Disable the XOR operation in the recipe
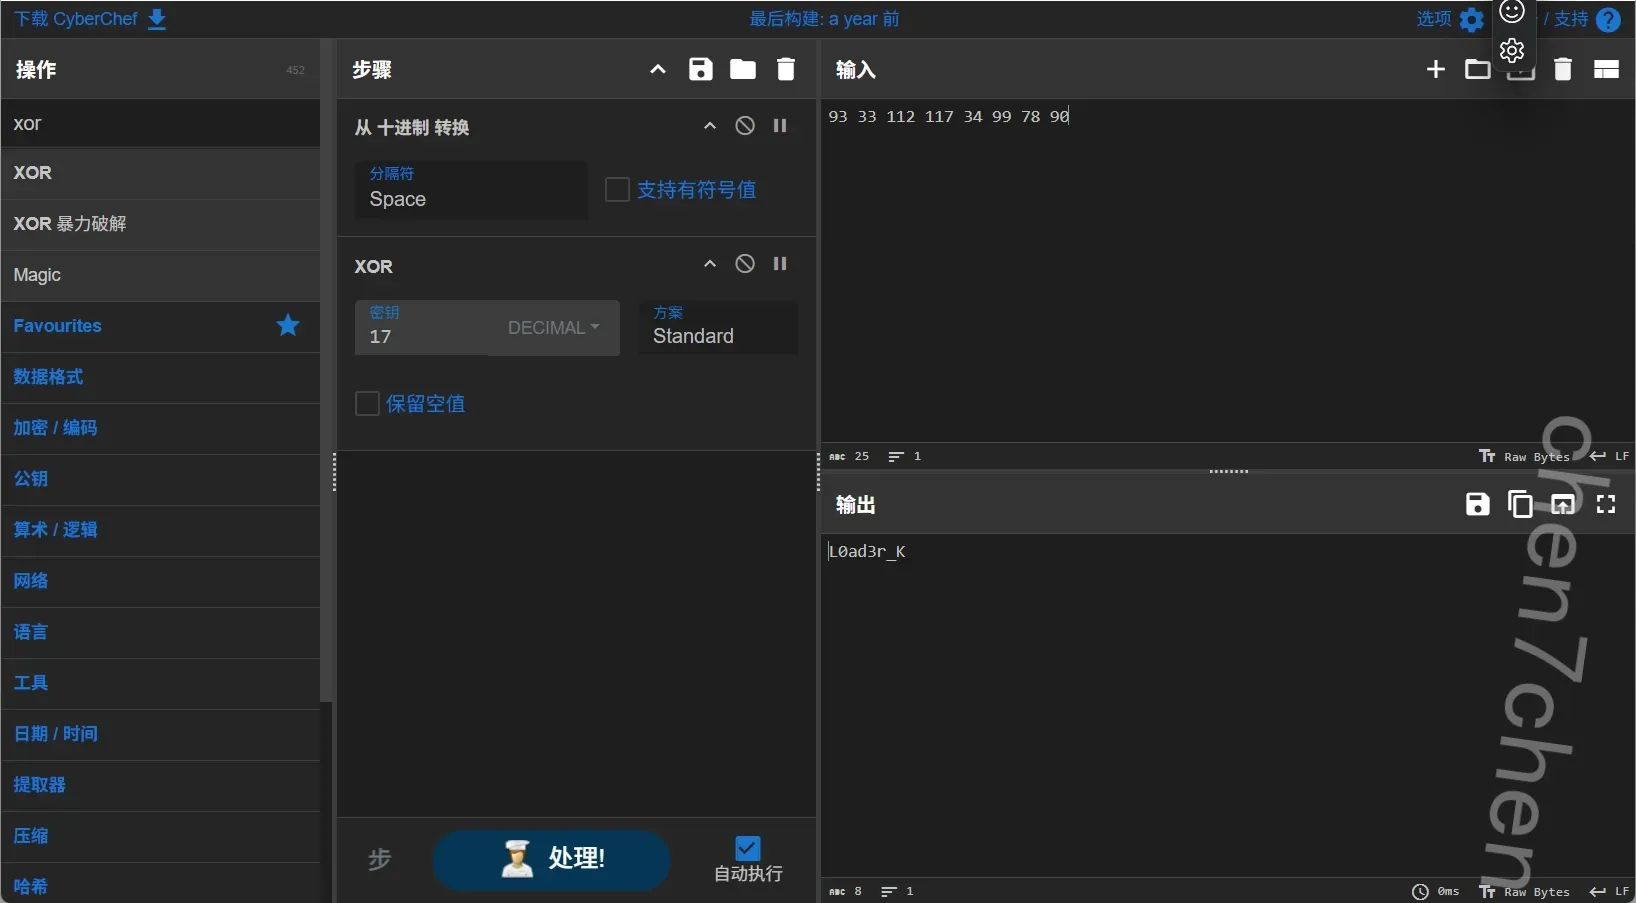This screenshot has height=903, width=1636. [745, 264]
